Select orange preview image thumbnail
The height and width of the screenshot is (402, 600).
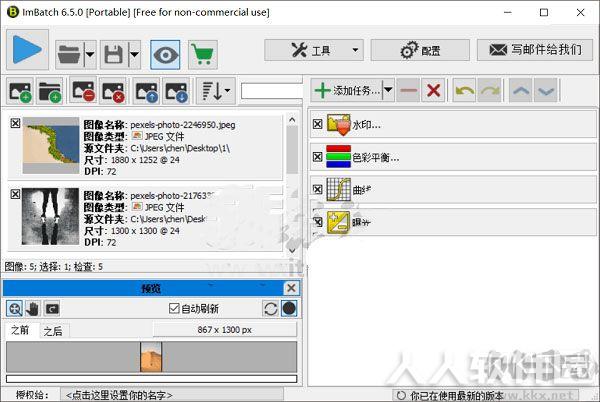pyautogui.click(x=151, y=357)
